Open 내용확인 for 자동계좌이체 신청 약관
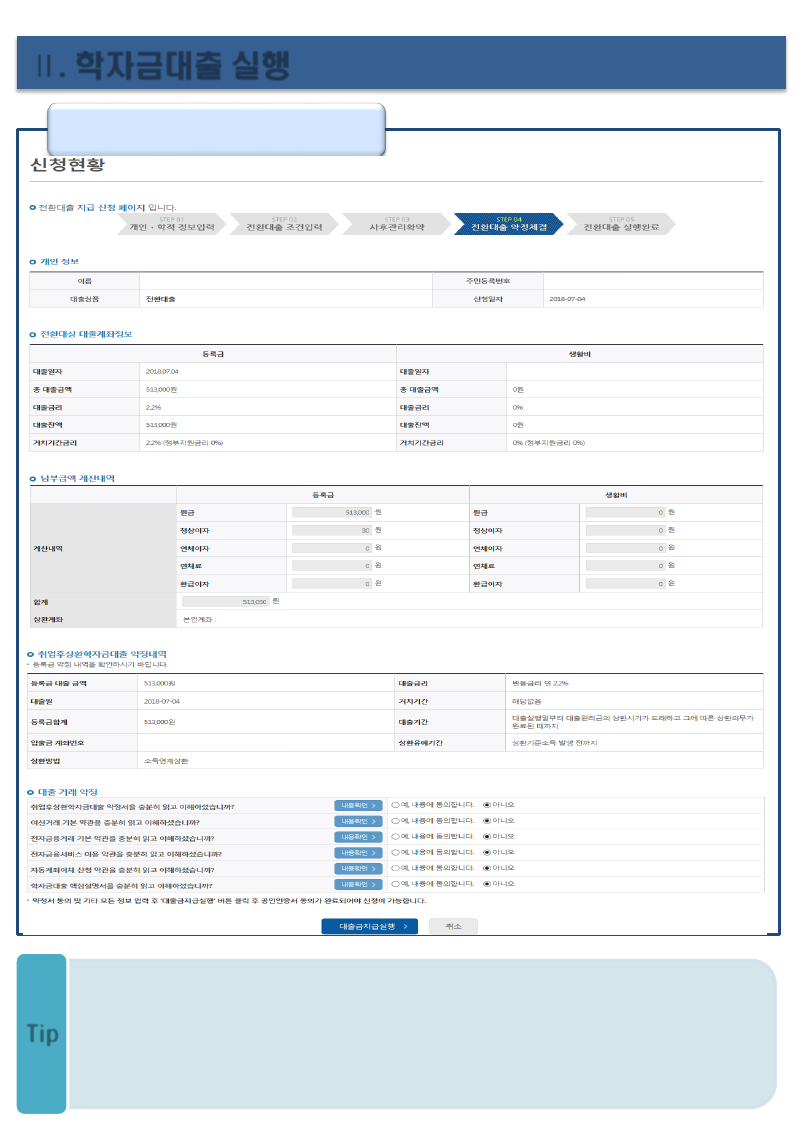Viewport: 802px width, 1135px height. pos(358,869)
